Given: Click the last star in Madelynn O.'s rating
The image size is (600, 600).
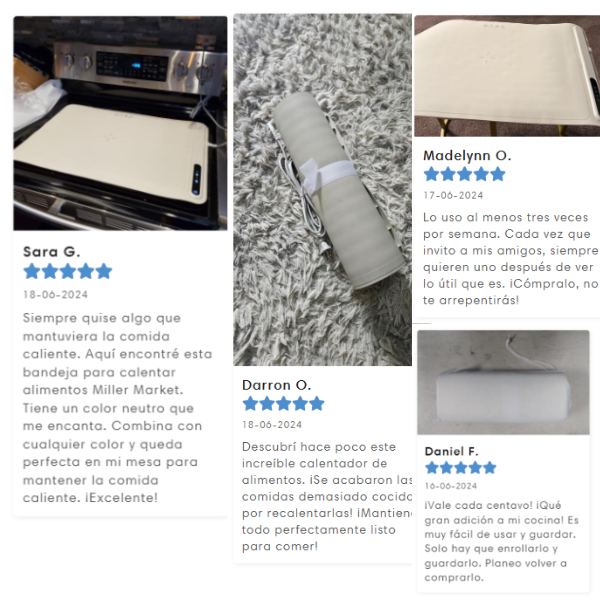Looking at the screenshot, I should (x=497, y=174).
